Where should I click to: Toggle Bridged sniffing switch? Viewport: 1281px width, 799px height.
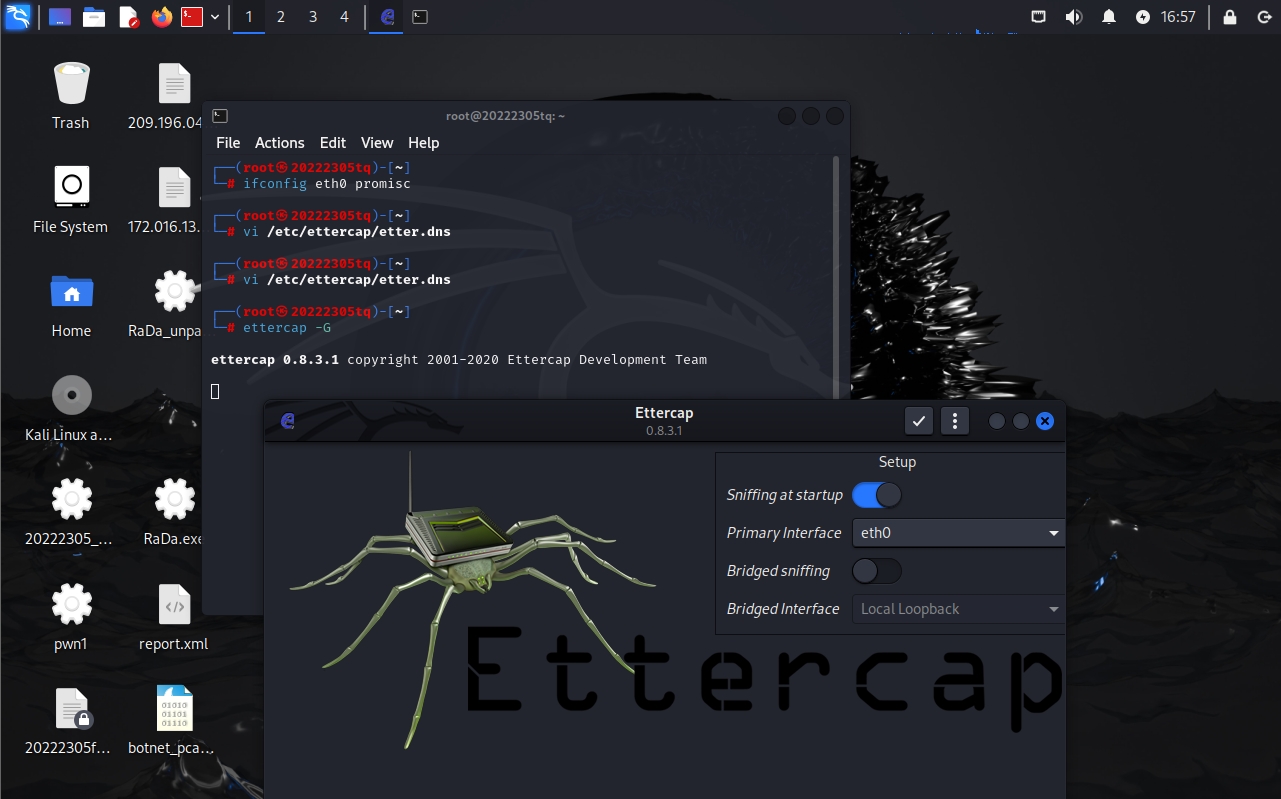pyautogui.click(x=876, y=571)
